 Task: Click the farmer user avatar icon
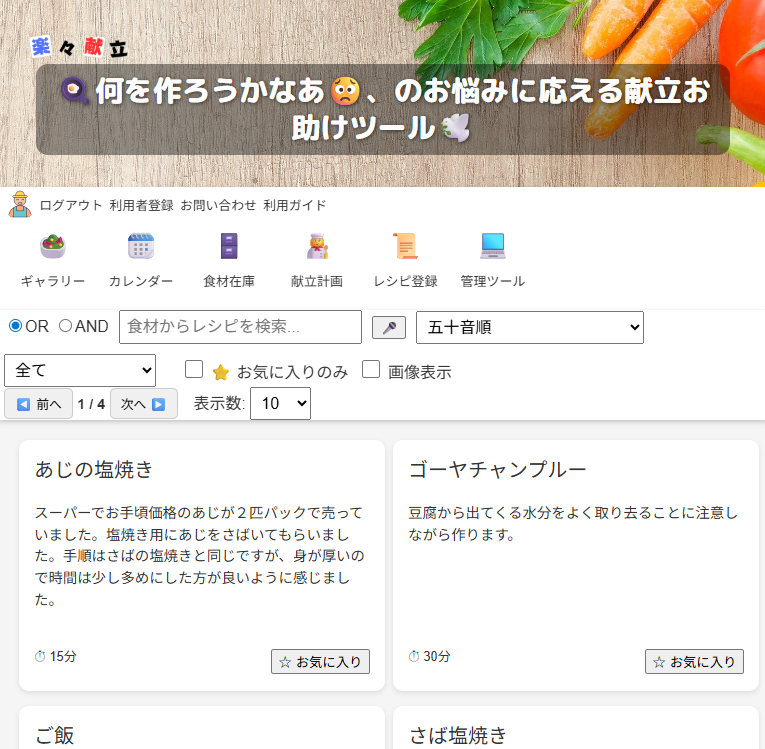coord(20,204)
